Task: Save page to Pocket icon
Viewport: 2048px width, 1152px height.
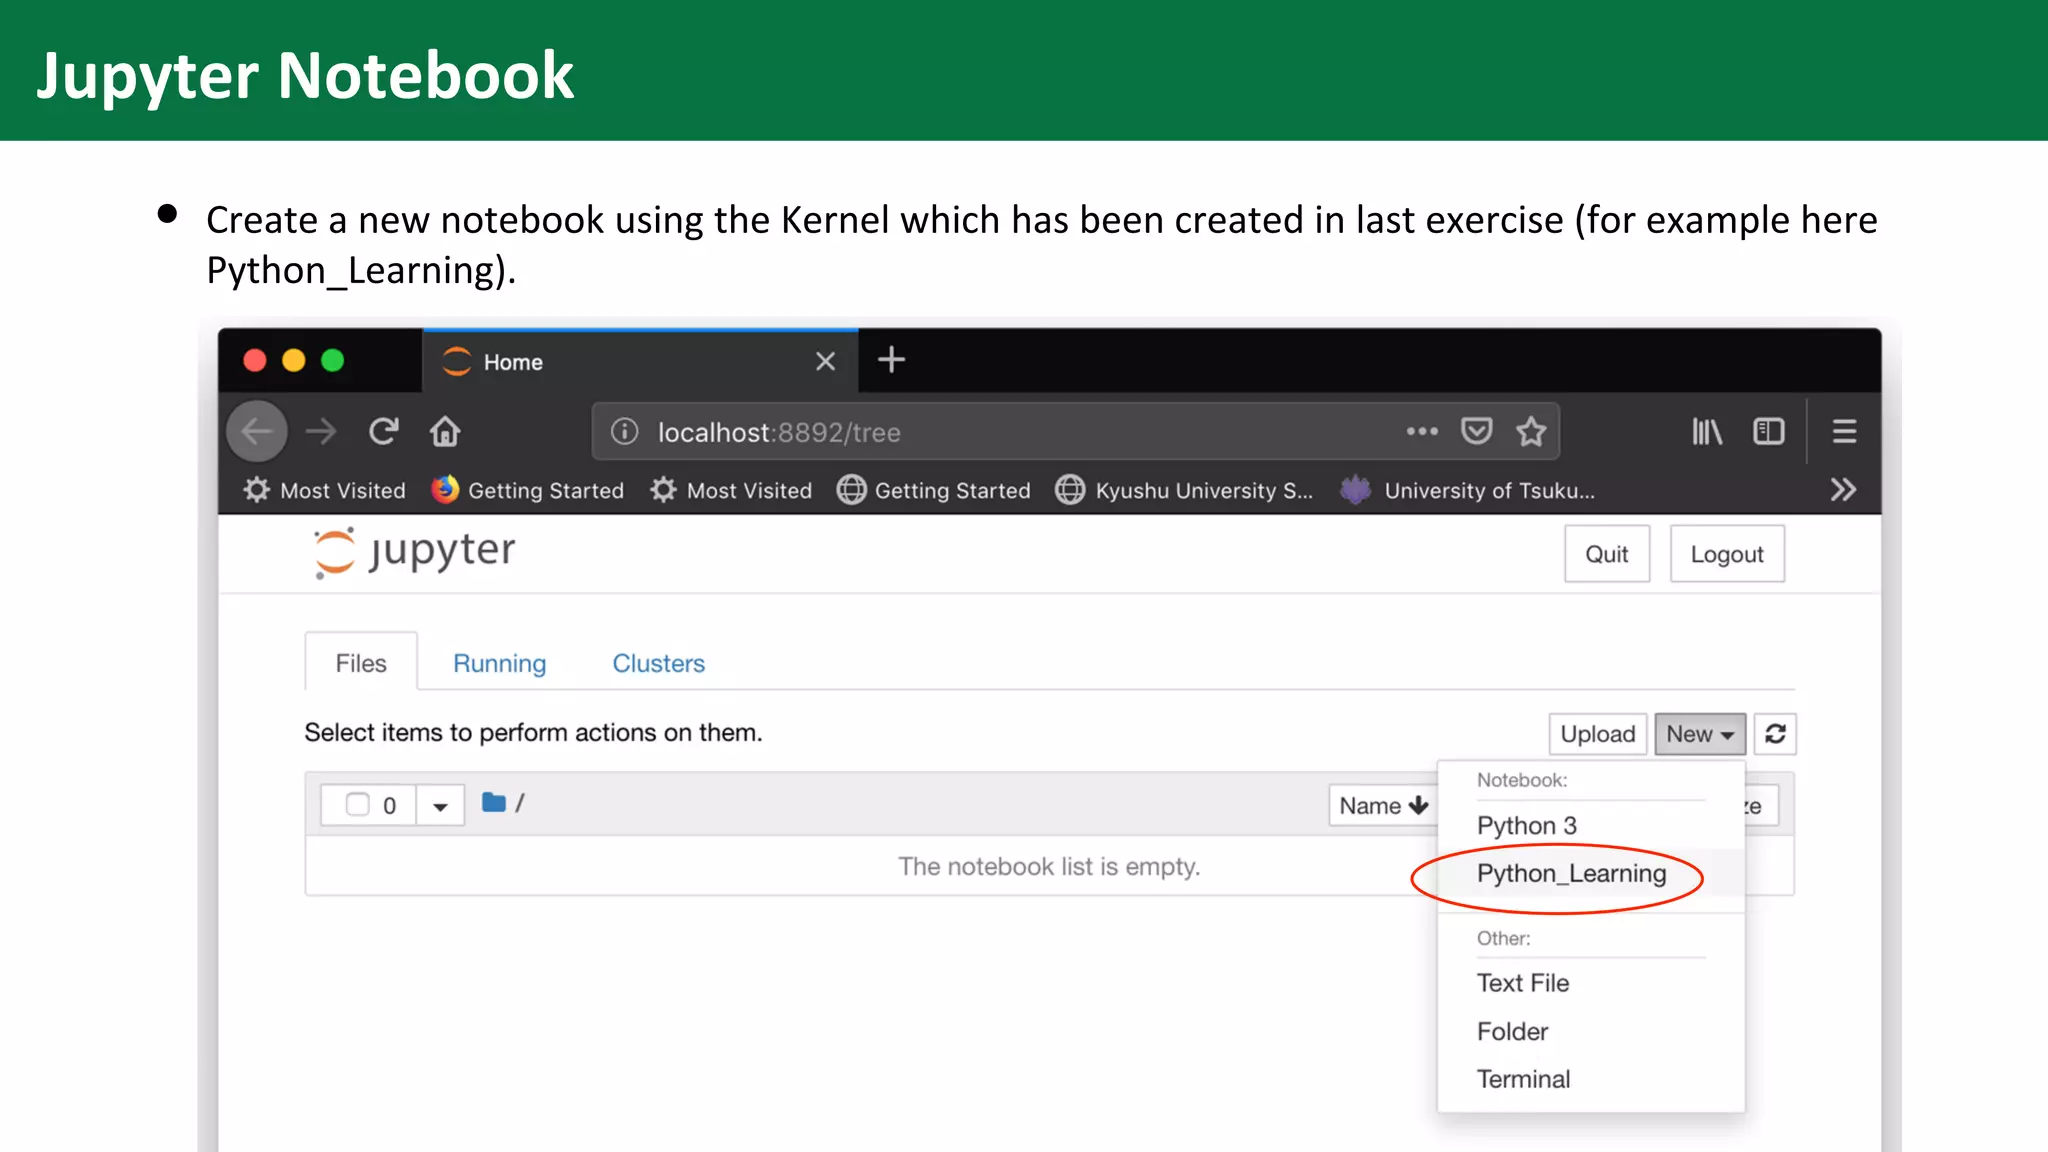Action: click(x=1476, y=432)
